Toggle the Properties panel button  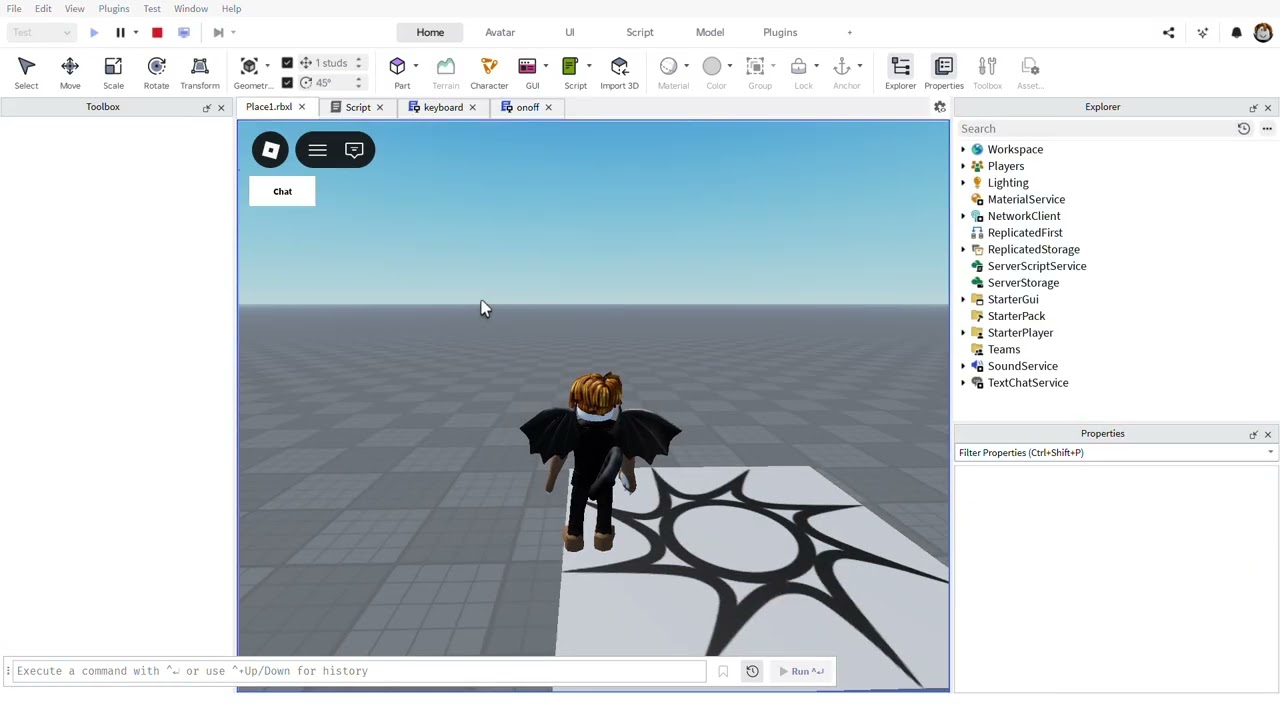pyautogui.click(x=944, y=72)
